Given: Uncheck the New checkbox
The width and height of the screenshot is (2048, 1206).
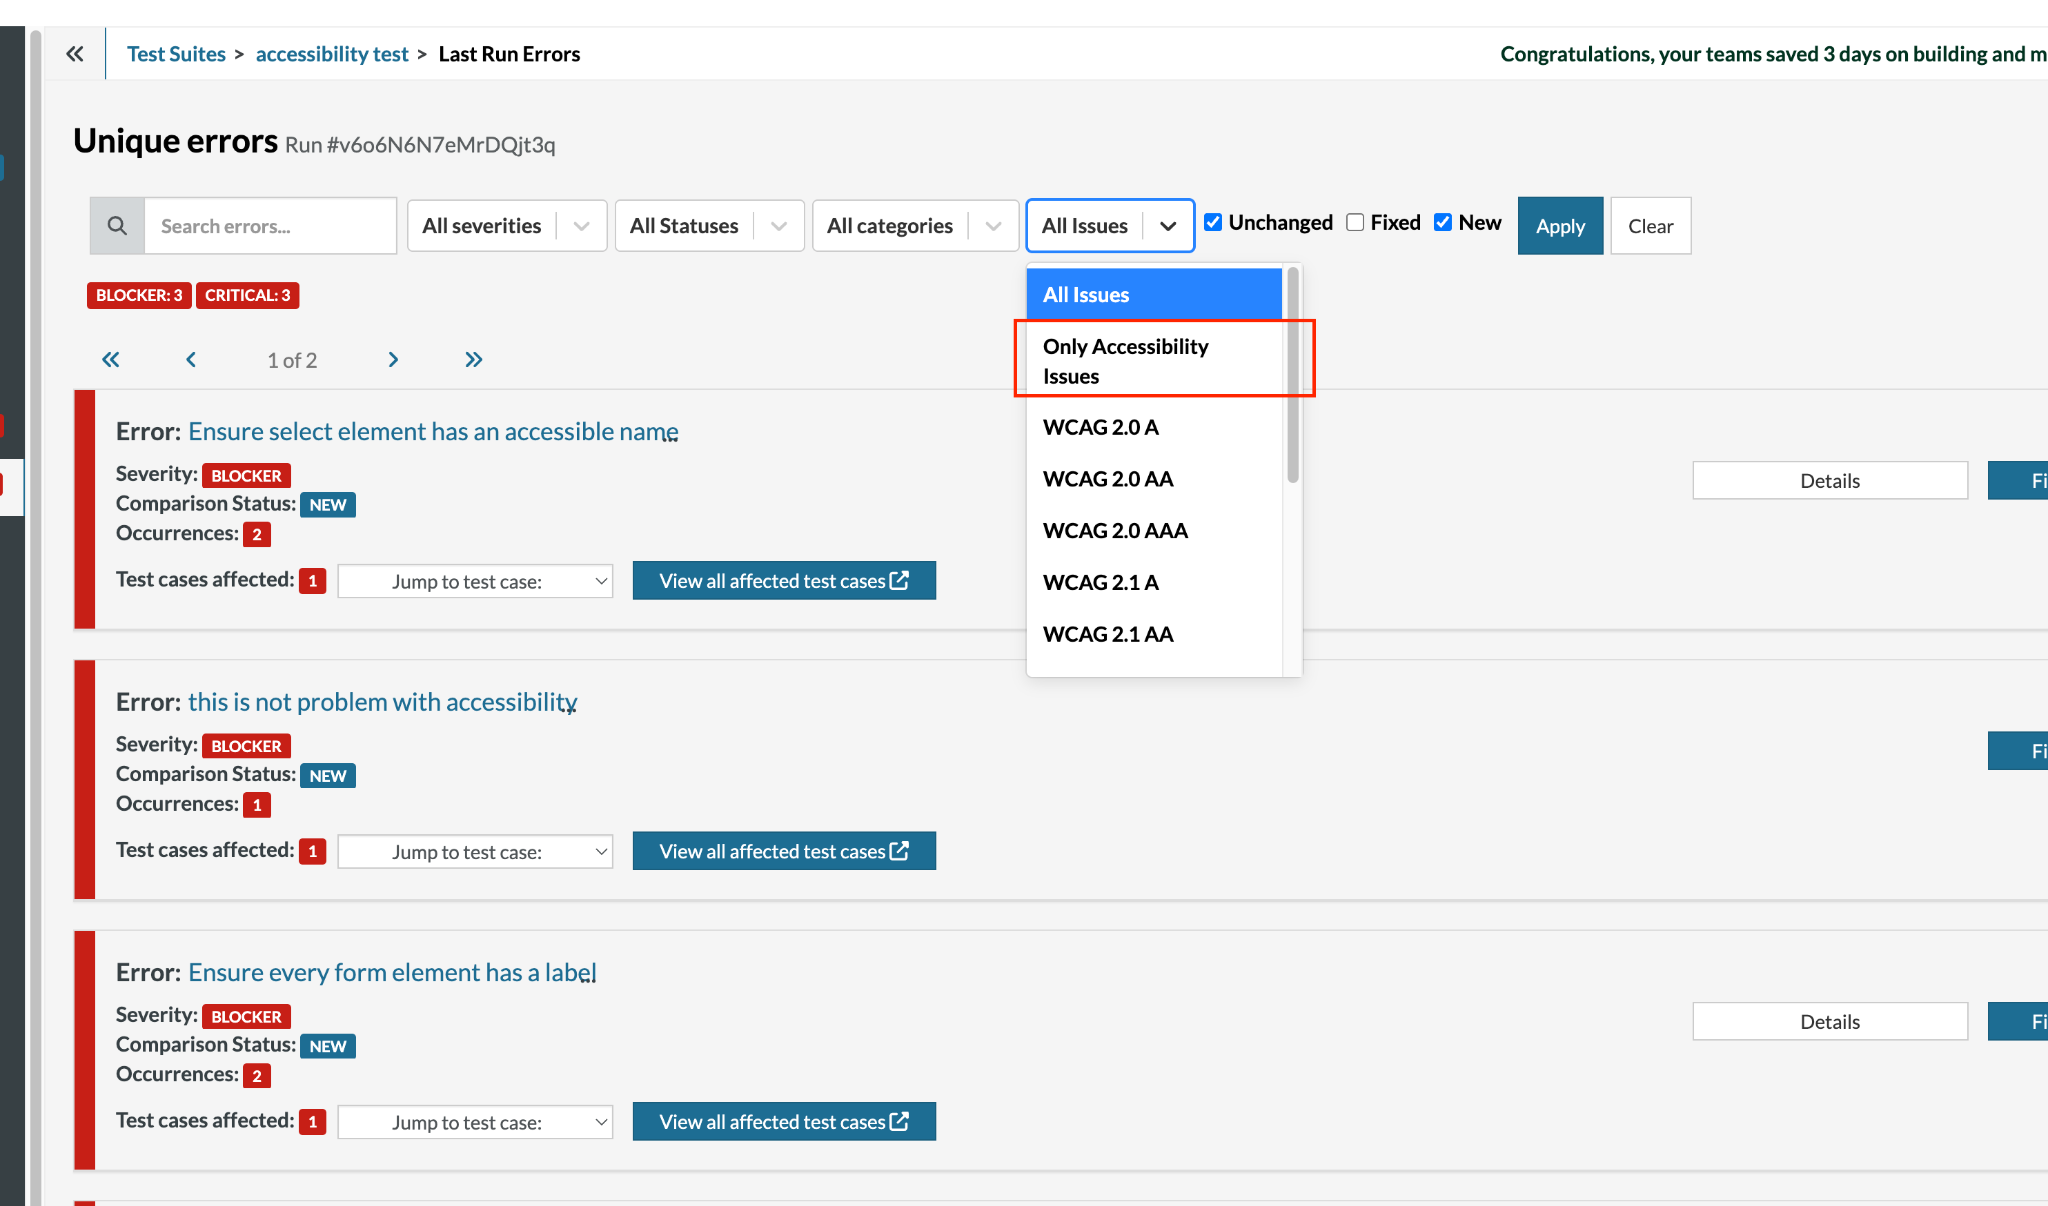Looking at the screenshot, I should tap(1443, 222).
